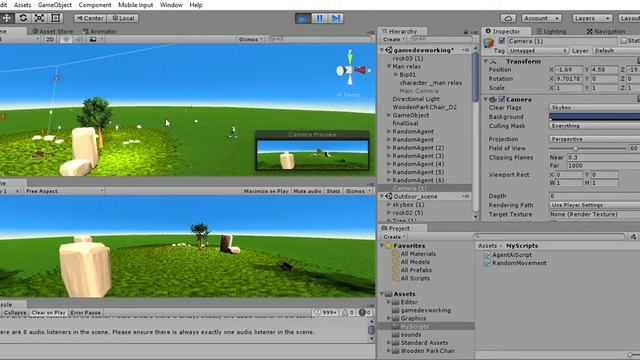This screenshot has width=640, height=360.
Task: Toggle scene lighting sun icon
Action: click(x=66, y=39)
